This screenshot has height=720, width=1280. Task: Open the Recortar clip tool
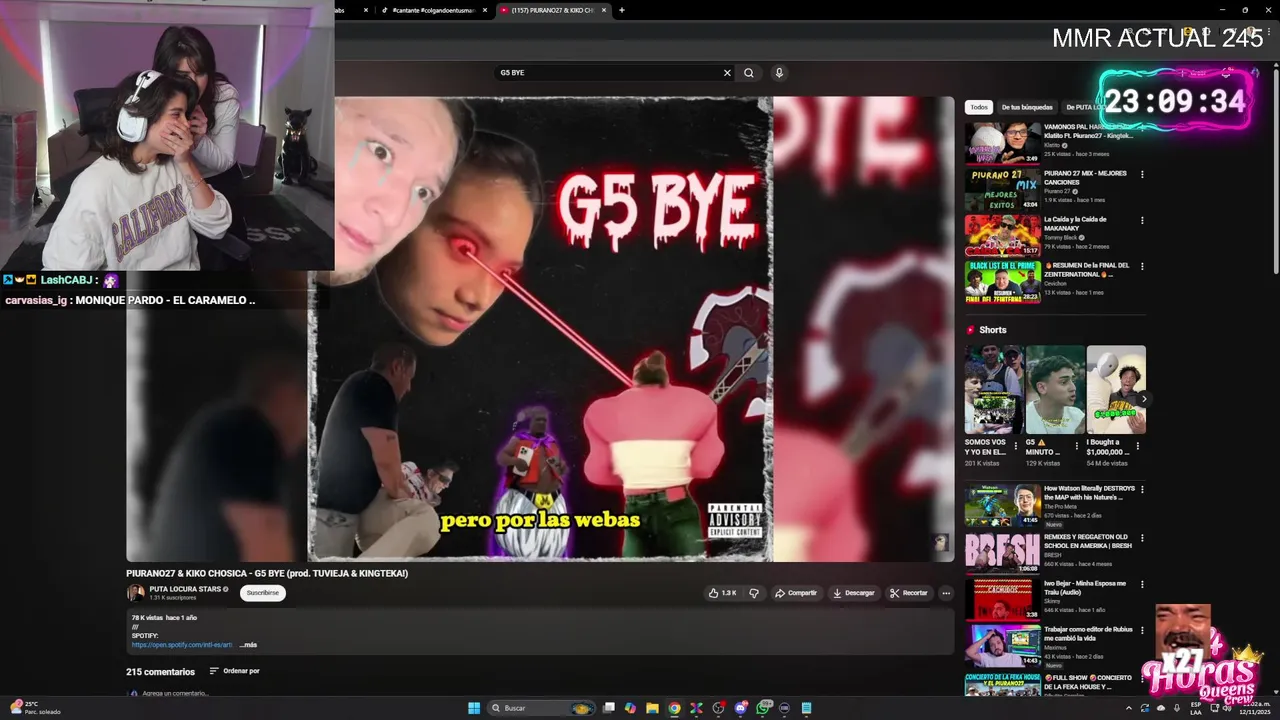point(909,593)
